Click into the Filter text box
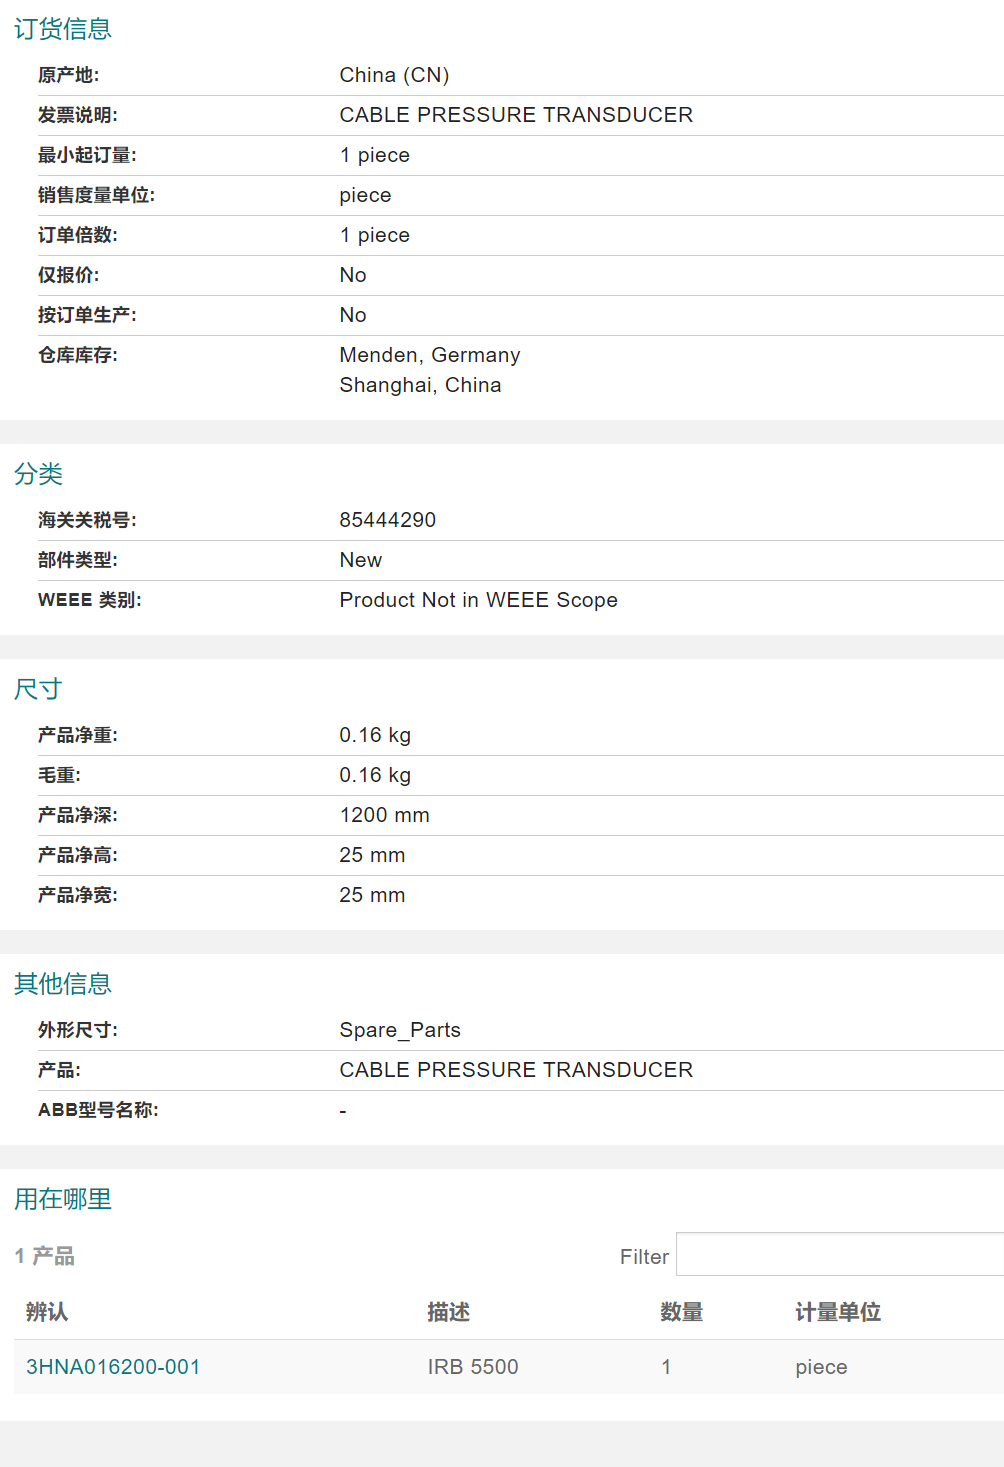The width and height of the screenshot is (1004, 1467). (x=838, y=1255)
